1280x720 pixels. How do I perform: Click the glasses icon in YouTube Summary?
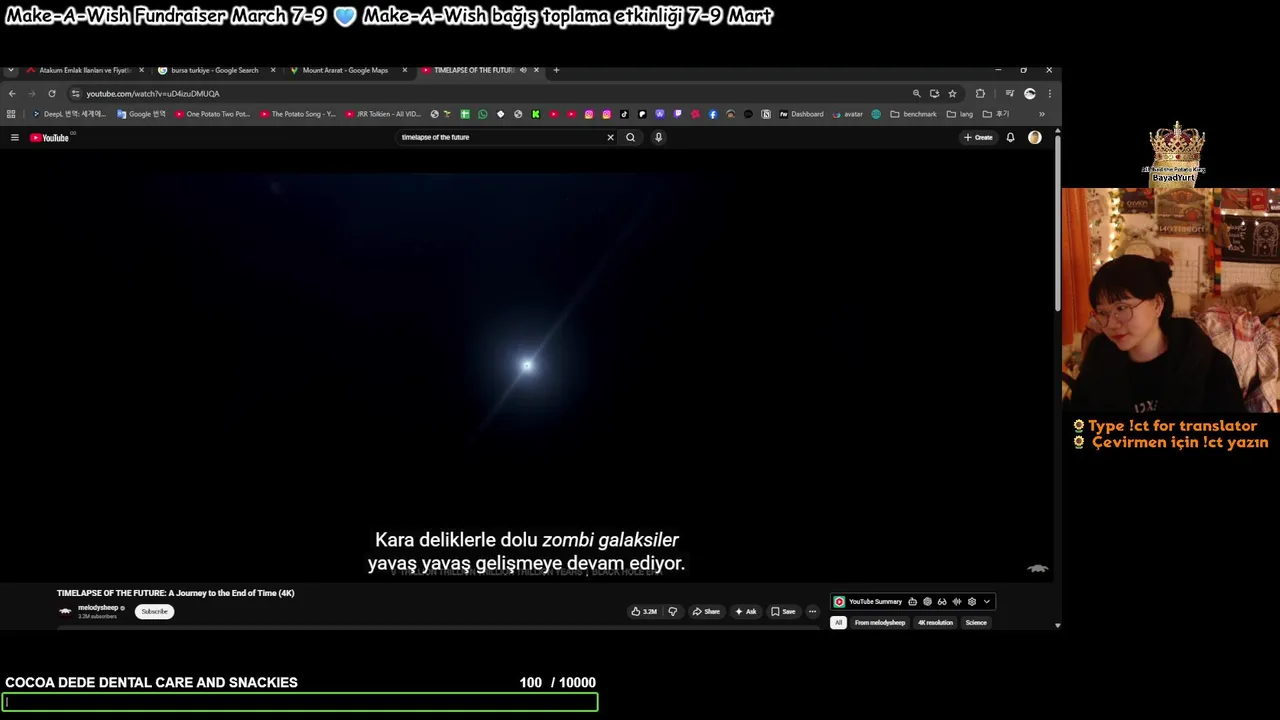pos(942,602)
